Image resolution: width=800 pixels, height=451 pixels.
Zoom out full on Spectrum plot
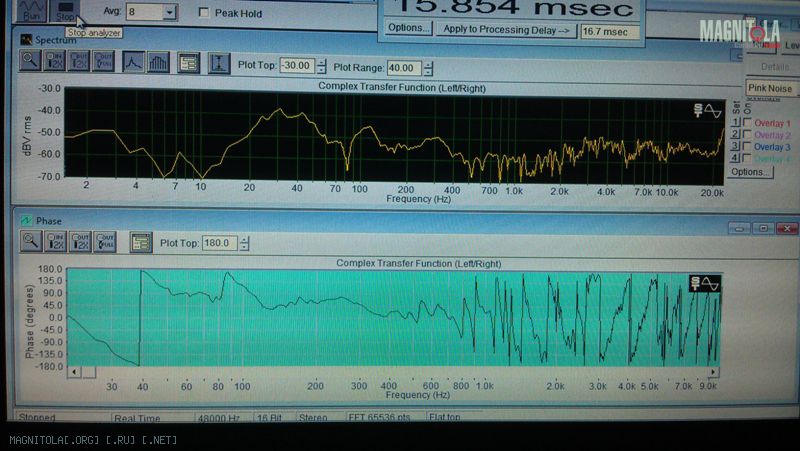[104, 61]
